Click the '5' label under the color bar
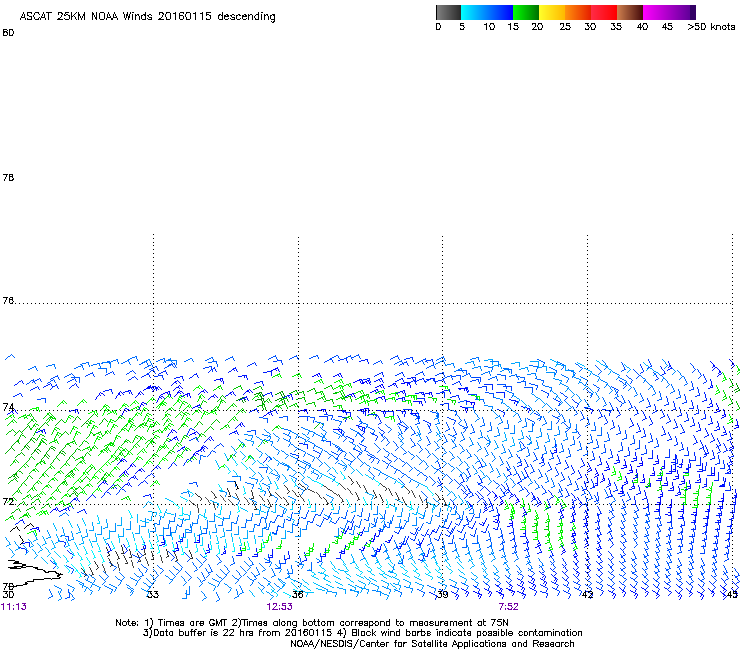This screenshot has width=740, height=650. [x=462, y=27]
